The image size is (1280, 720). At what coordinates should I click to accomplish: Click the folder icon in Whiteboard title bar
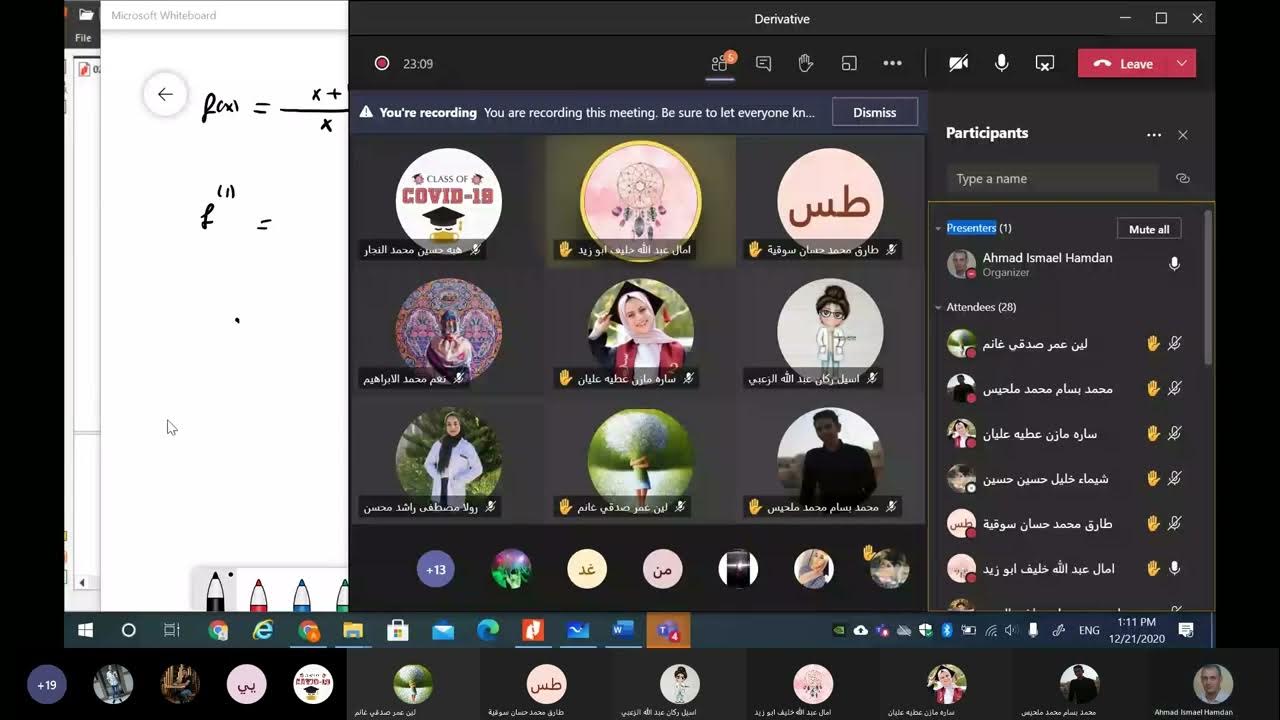[86, 15]
